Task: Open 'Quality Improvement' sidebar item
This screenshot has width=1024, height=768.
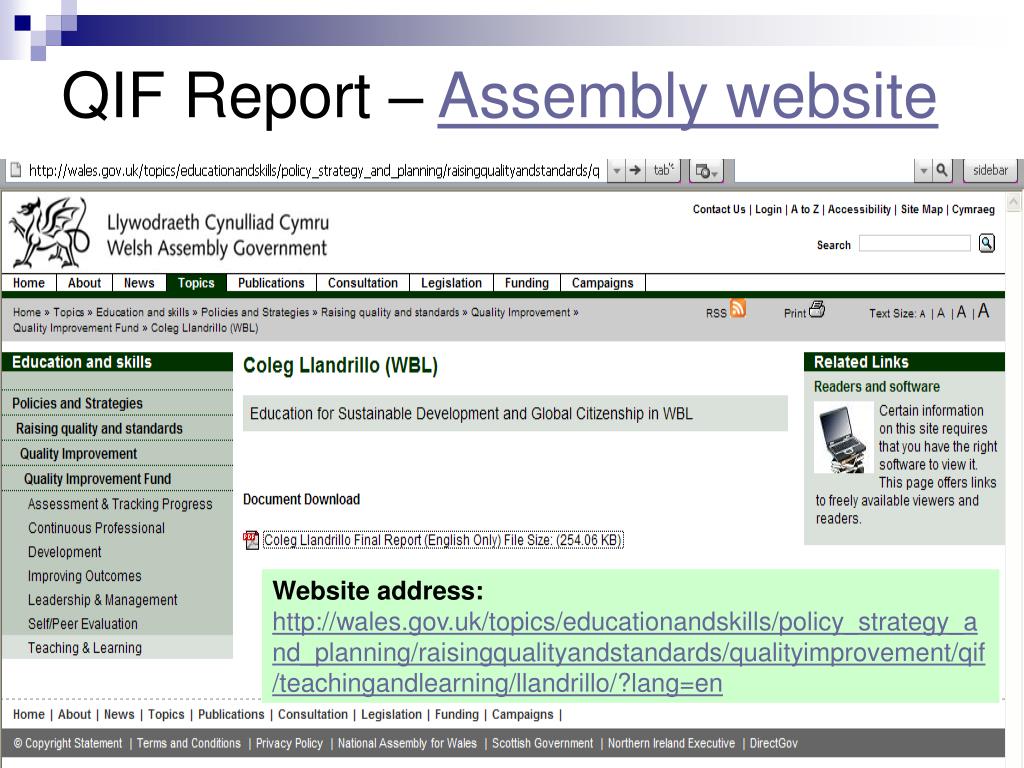Action: click(x=78, y=454)
